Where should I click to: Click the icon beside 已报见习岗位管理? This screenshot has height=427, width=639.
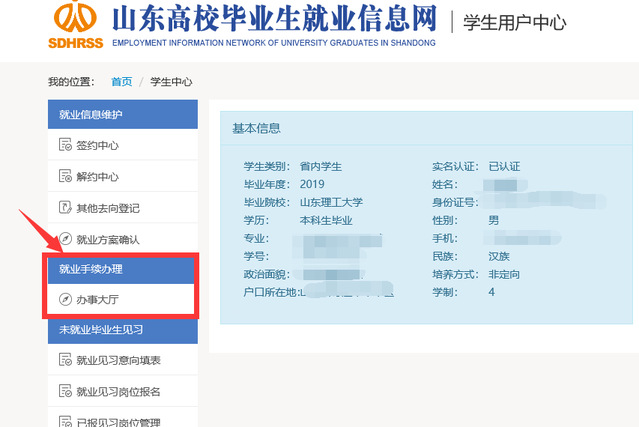point(66,421)
